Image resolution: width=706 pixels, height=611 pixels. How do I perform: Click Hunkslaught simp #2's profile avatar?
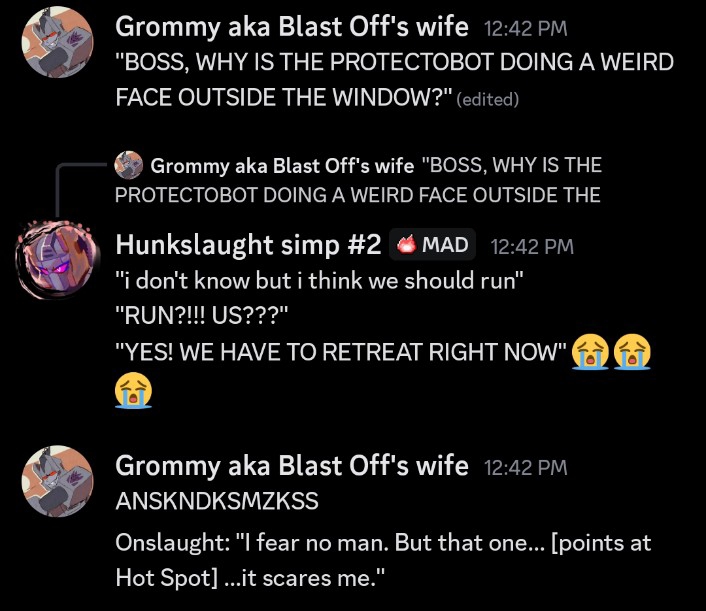58,258
